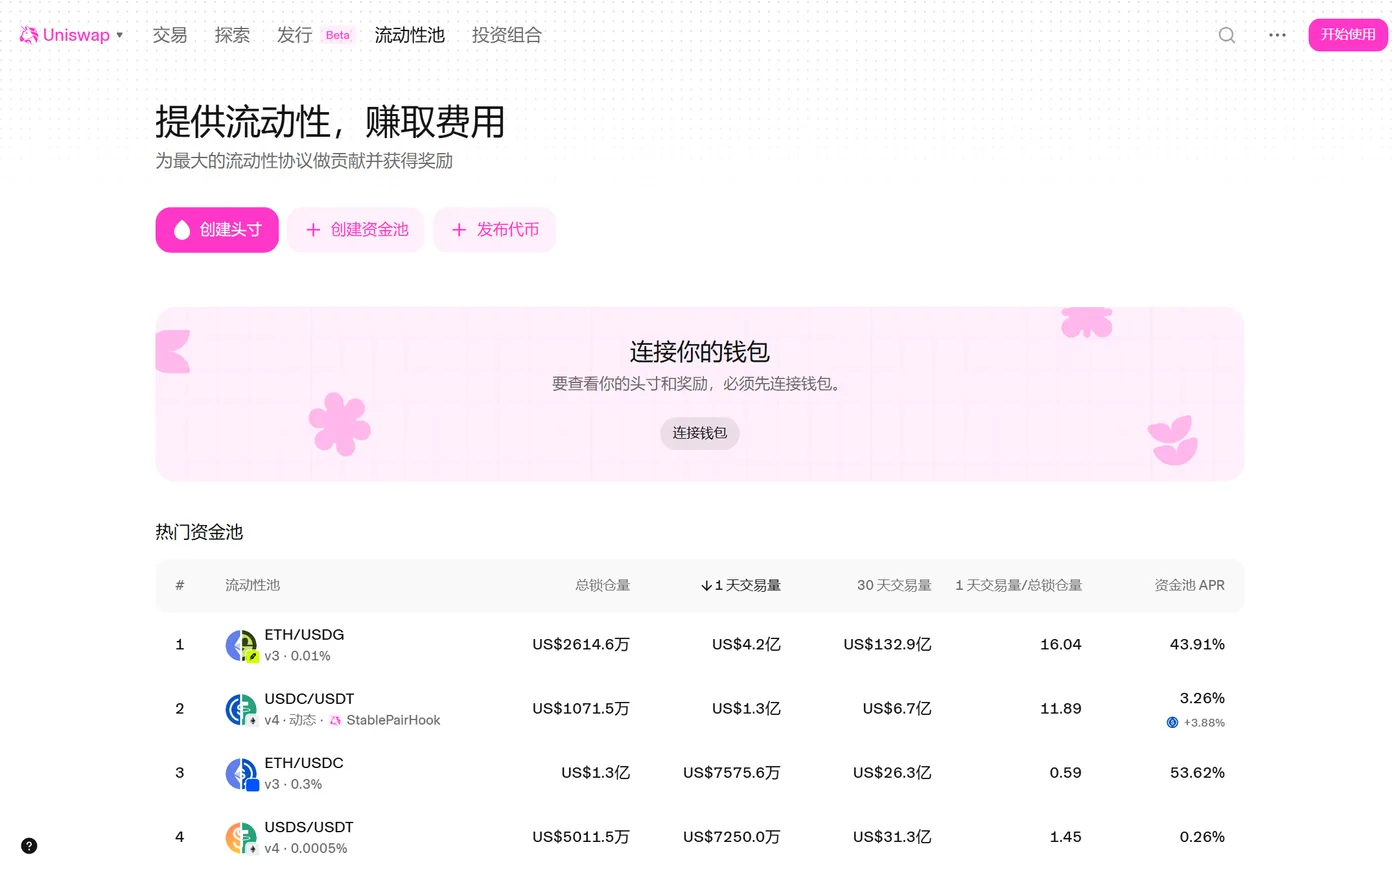This screenshot has width=1400, height=875.
Task: Open the help question mark icon
Action: pos(29,846)
